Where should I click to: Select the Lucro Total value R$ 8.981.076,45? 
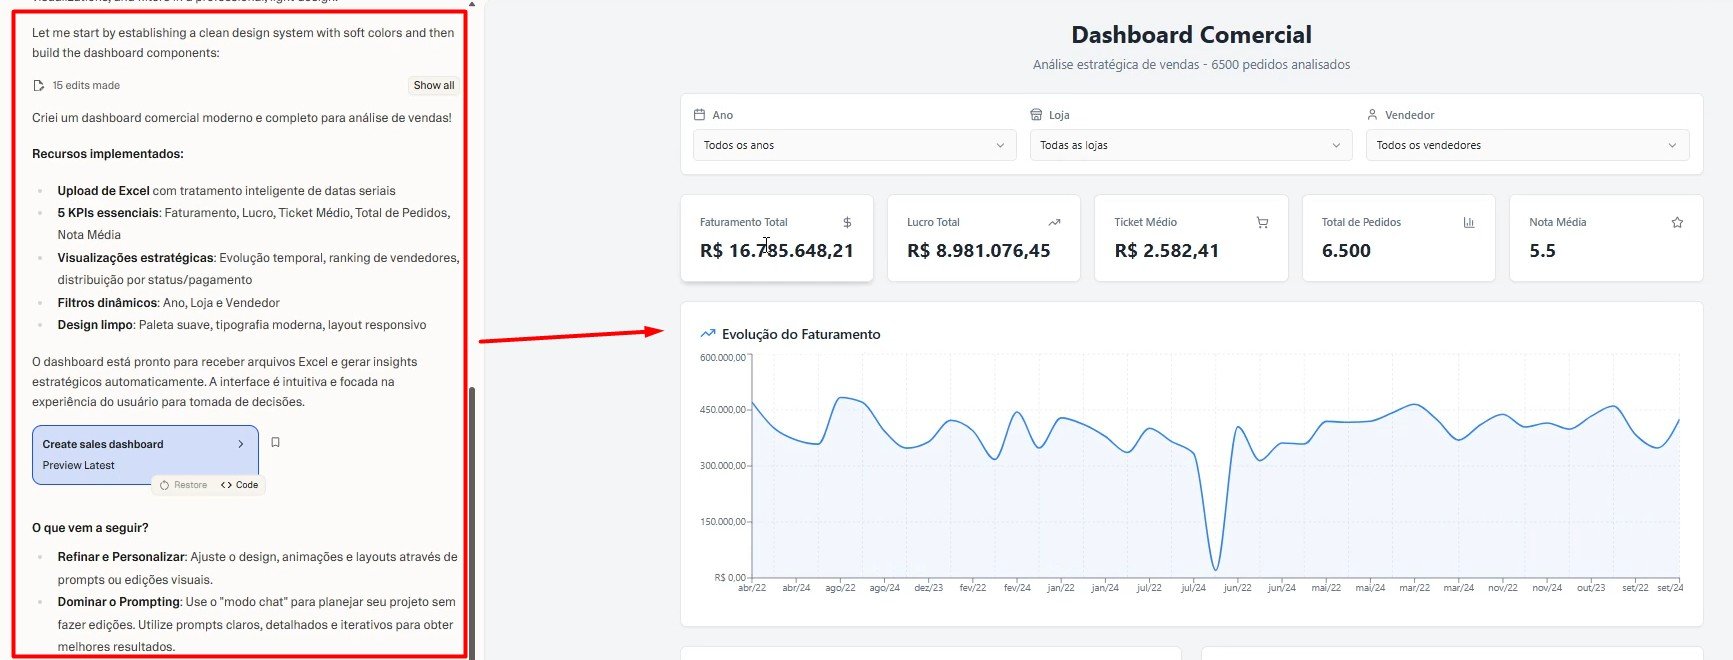coord(979,251)
